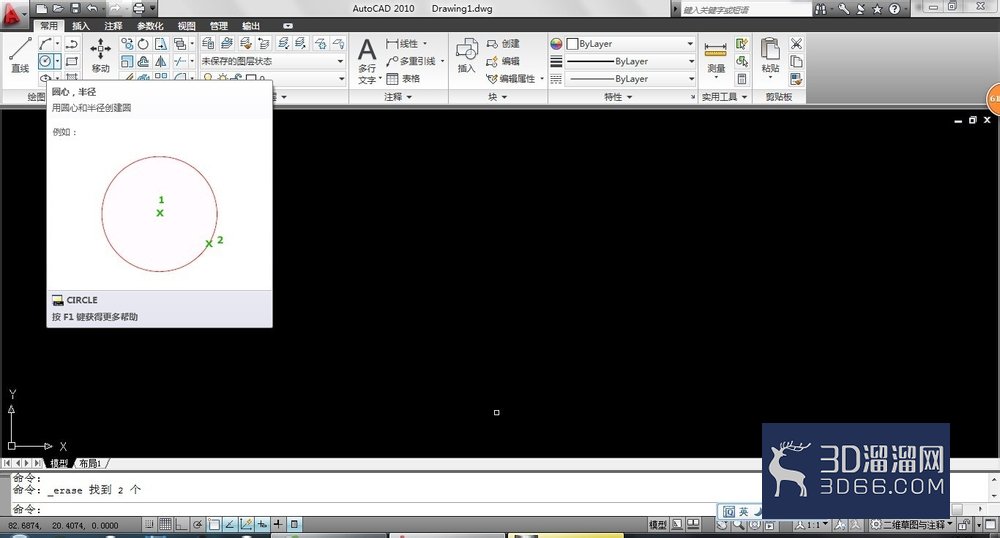Open the lineweight ByLayer dropdown

coord(630,61)
